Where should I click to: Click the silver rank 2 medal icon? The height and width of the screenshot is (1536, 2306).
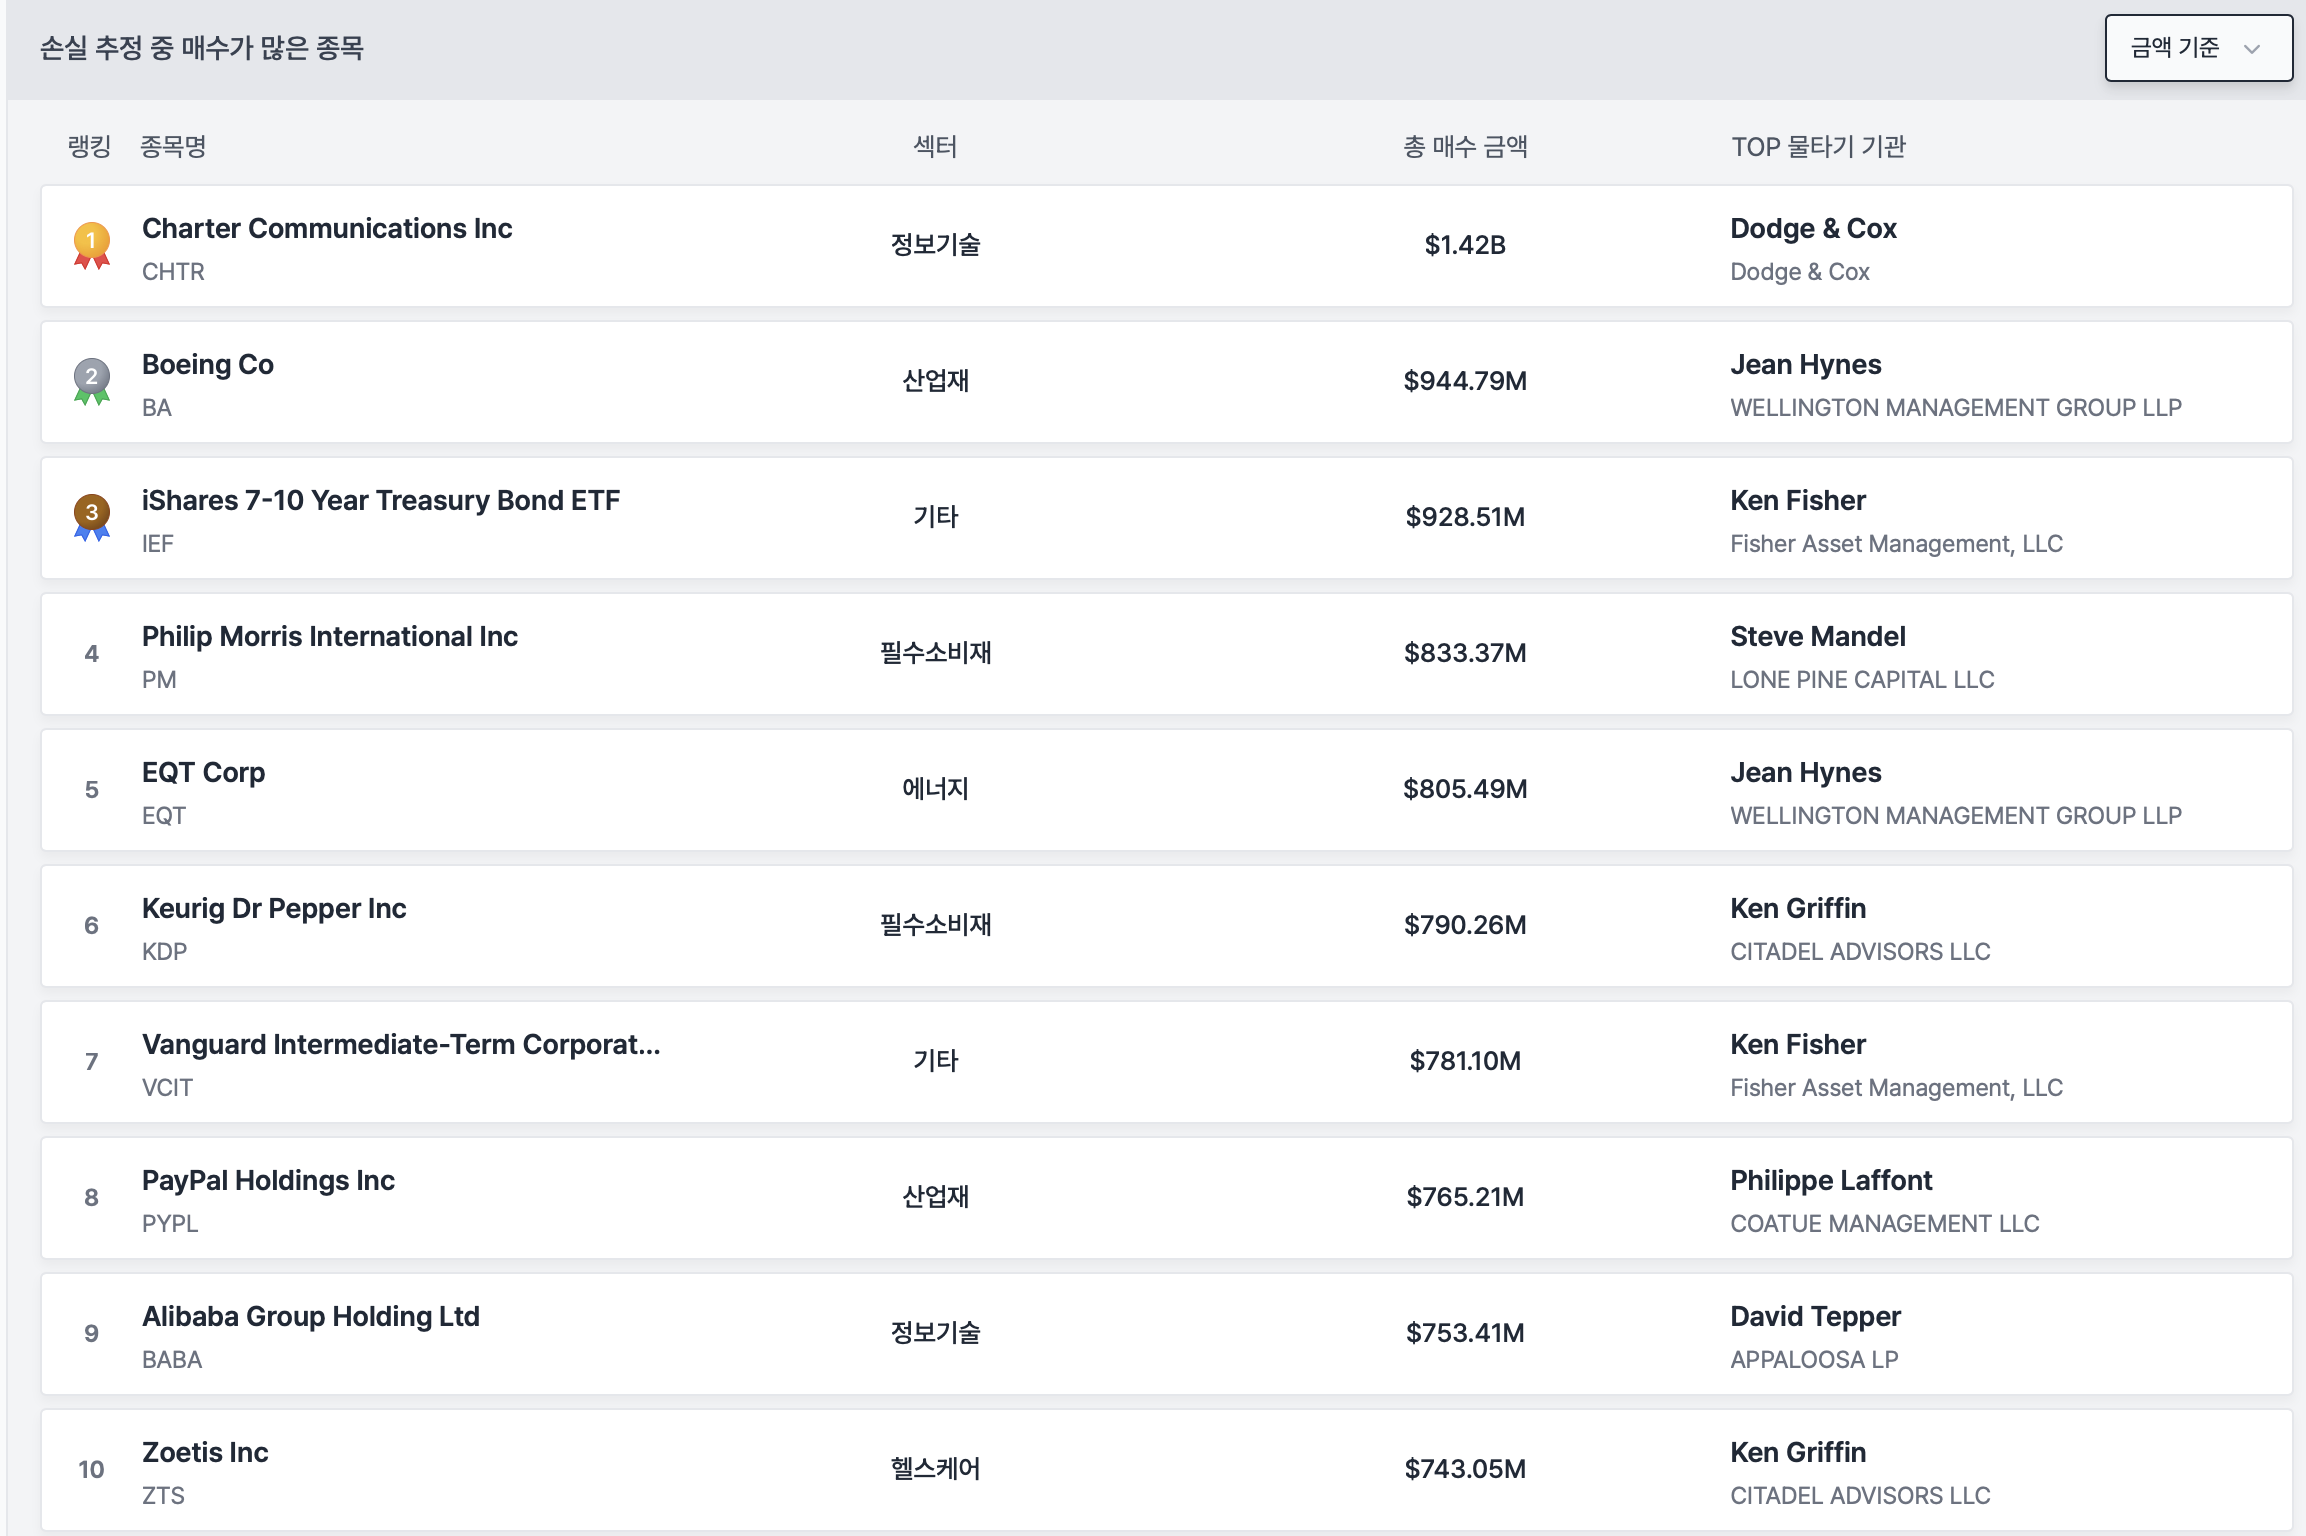(91, 381)
